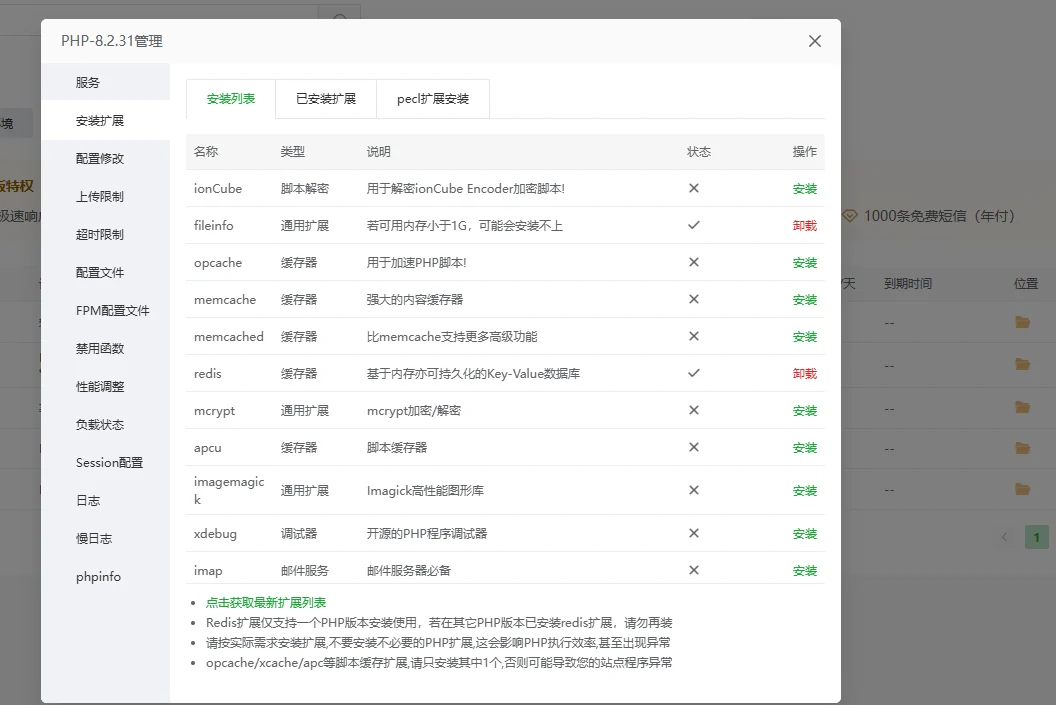This screenshot has width=1056, height=705.
Task: View 负载状态 in the sidebar
Action: [x=105, y=424]
